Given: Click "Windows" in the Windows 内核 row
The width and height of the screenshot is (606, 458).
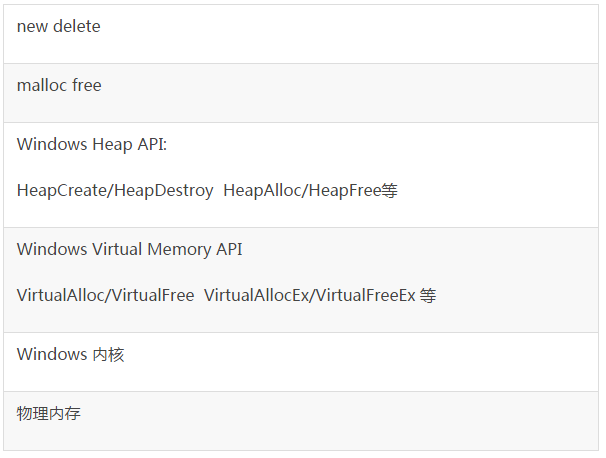Looking at the screenshot, I should (x=52, y=354).
